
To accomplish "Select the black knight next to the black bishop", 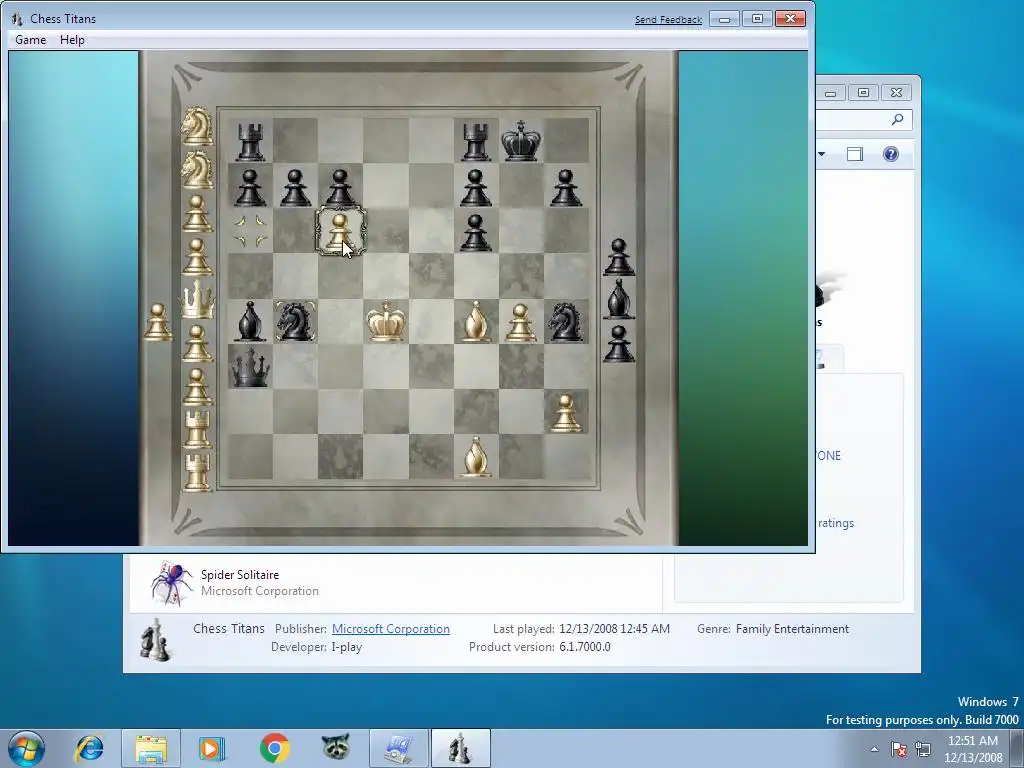I will click(296, 321).
